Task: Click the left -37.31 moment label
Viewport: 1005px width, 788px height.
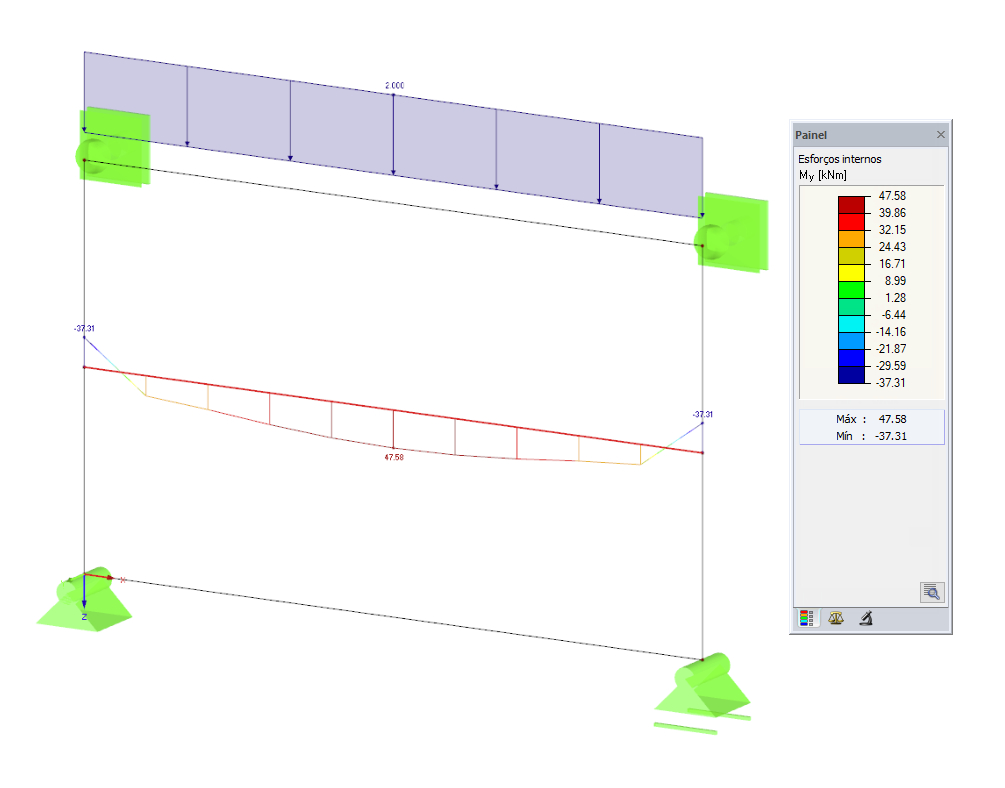Action: tap(84, 328)
